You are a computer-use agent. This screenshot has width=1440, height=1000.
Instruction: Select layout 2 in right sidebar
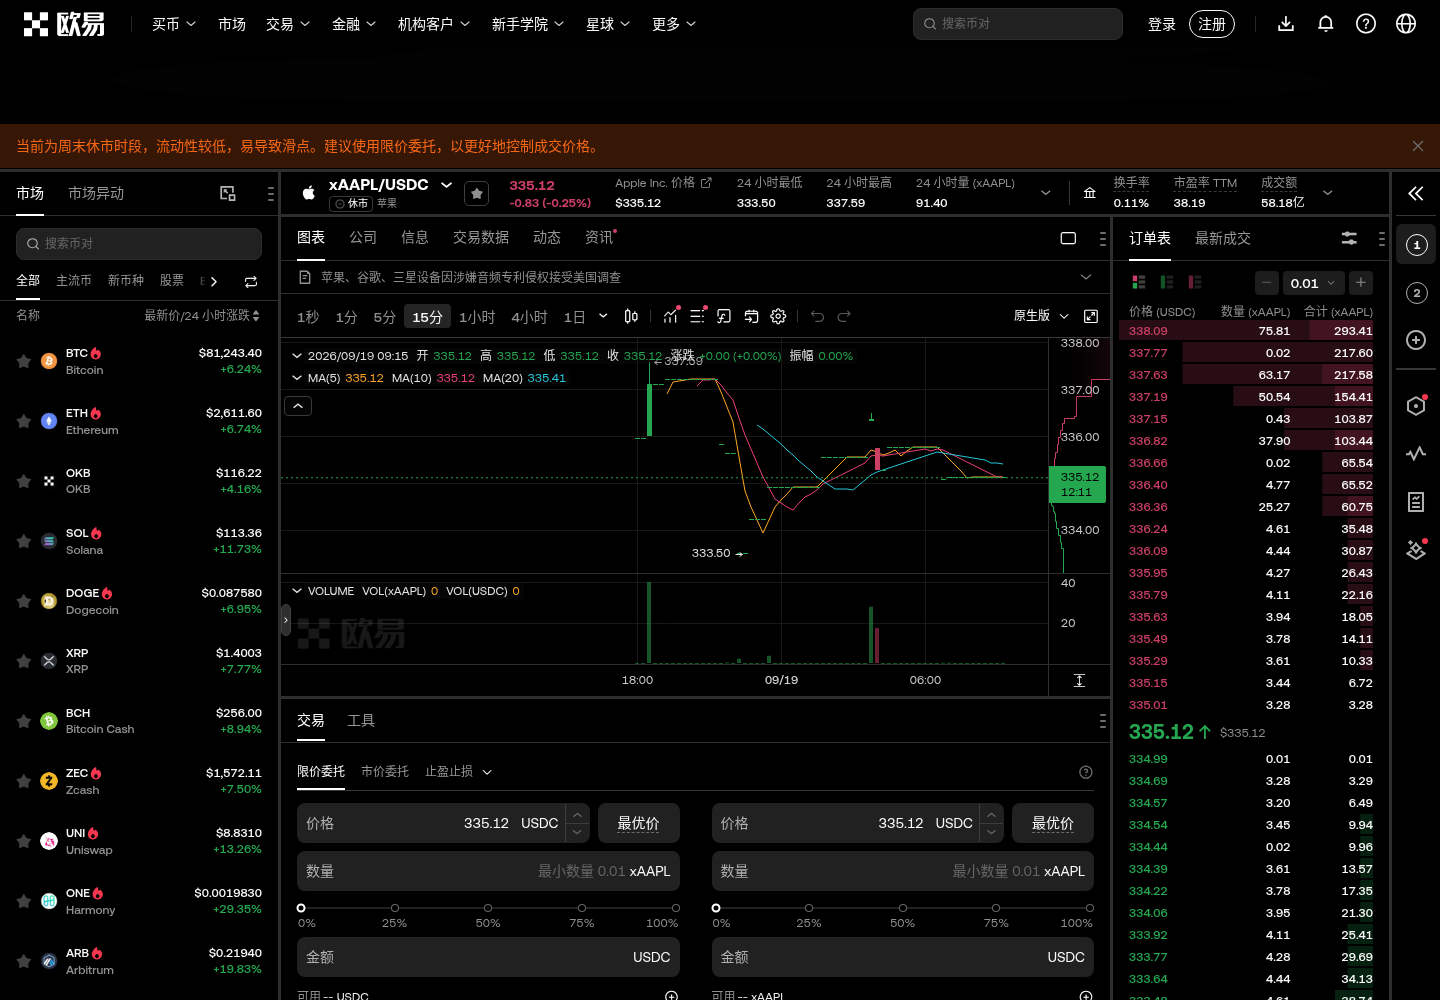[x=1416, y=293]
